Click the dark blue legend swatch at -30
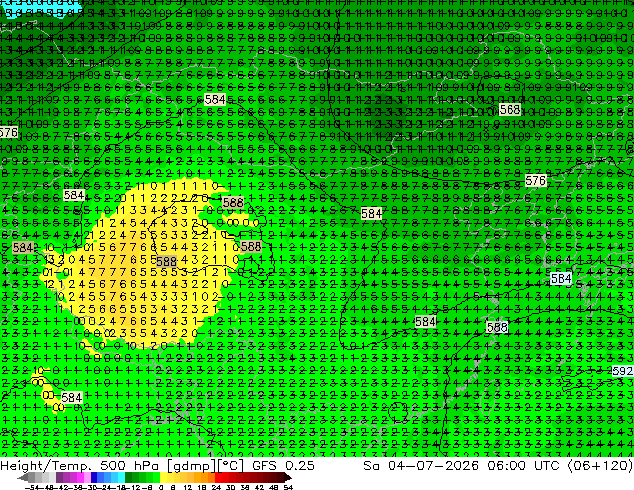Viewport: 634px width, 490px height. tap(94, 477)
